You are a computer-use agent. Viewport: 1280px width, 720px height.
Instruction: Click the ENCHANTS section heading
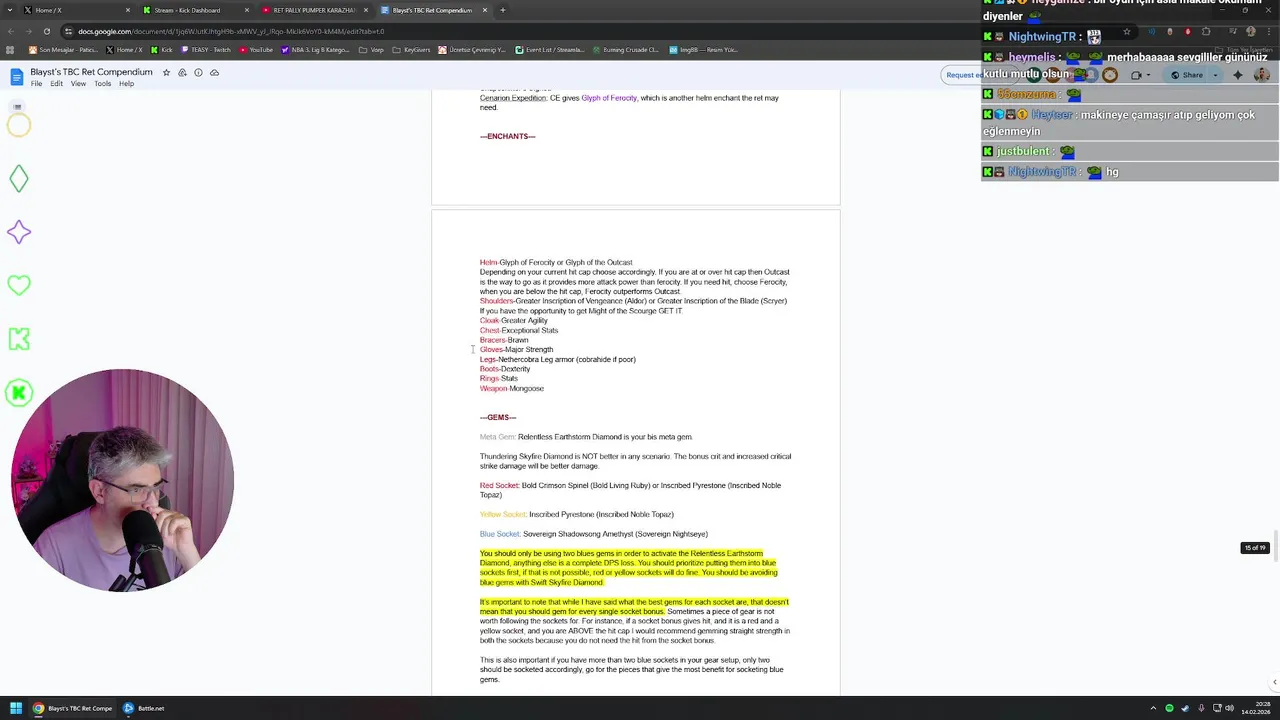click(507, 137)
